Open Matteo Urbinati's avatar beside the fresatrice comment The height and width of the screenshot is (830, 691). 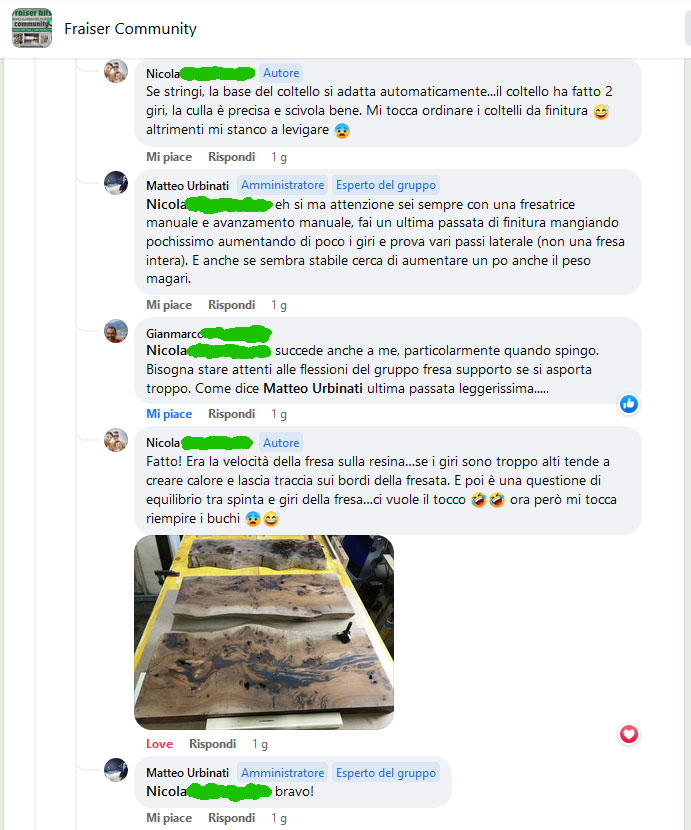(115, 183)
